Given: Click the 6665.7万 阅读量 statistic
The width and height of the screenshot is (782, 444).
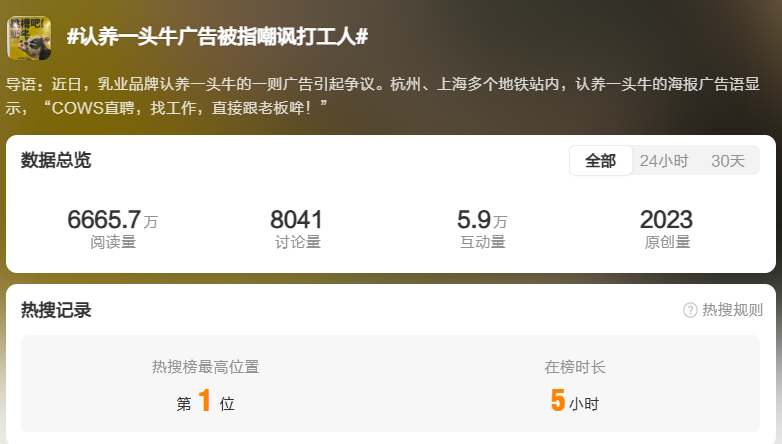Looking at the screenshot, I should click(x=113, y=228).
